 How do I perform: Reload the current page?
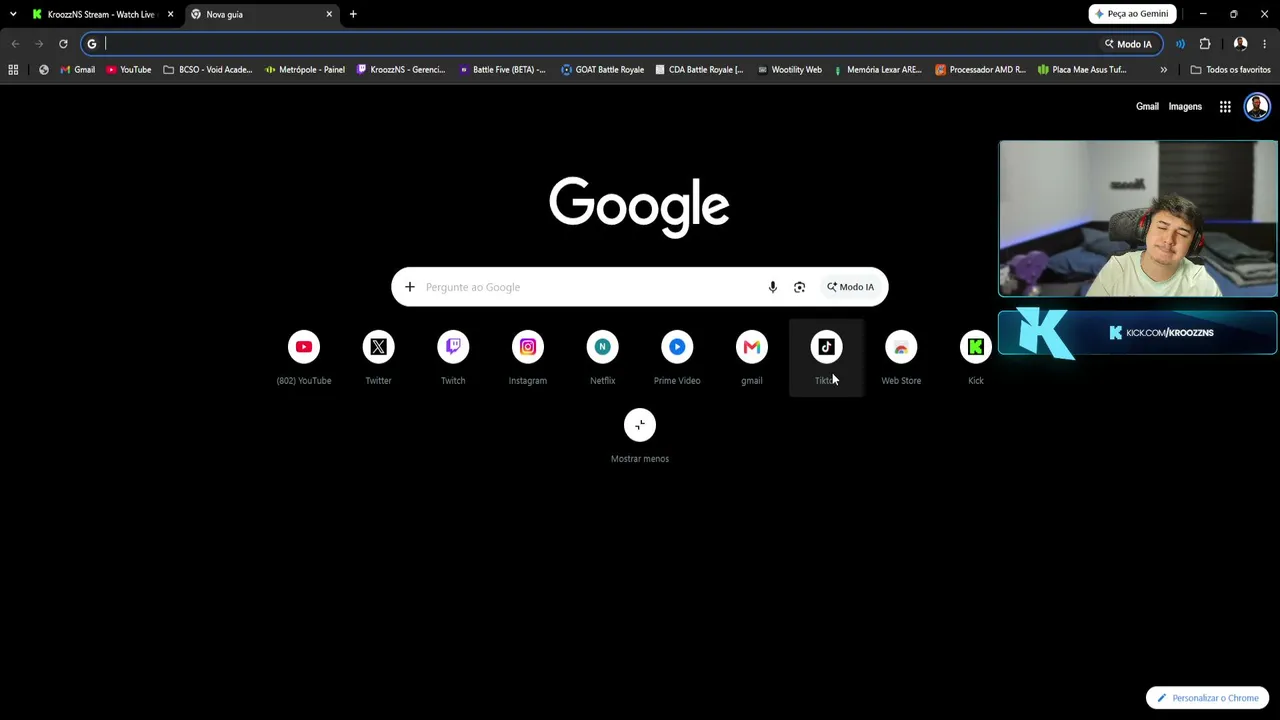pos(63,44)
